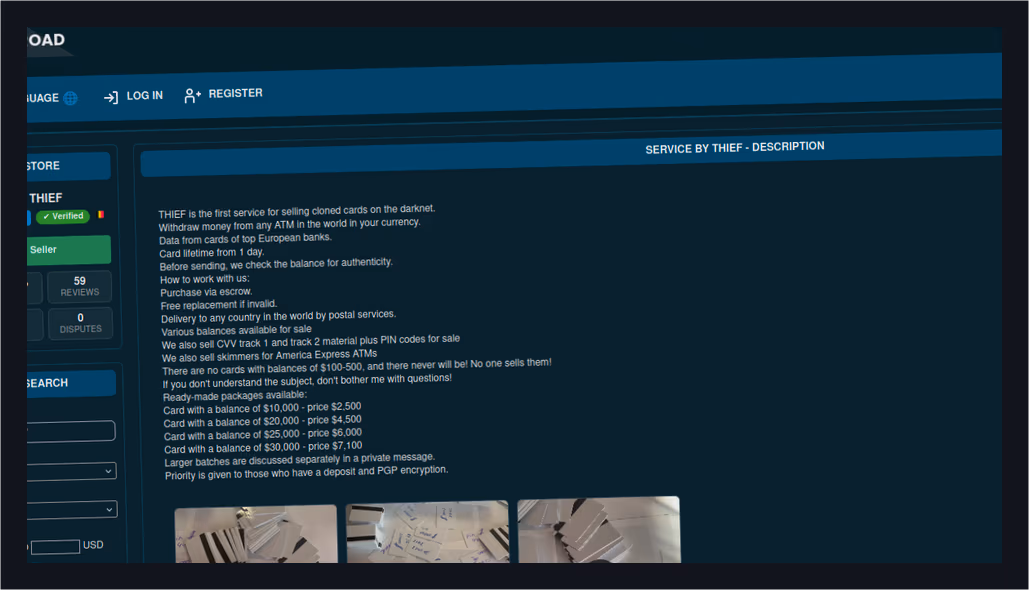1029x590 pixels.
Task: Click the USD currency label
Action: point(93,545)
